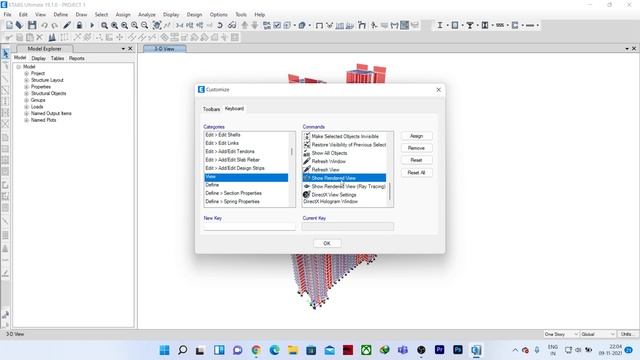Click the move up story arrow
The image size is (640, 360).
coord(244,25)
